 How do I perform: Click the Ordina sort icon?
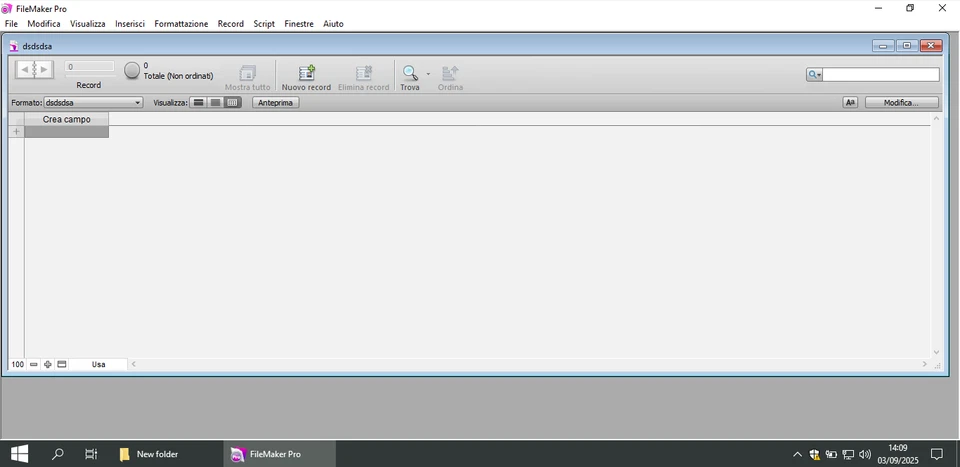point(450,73)
